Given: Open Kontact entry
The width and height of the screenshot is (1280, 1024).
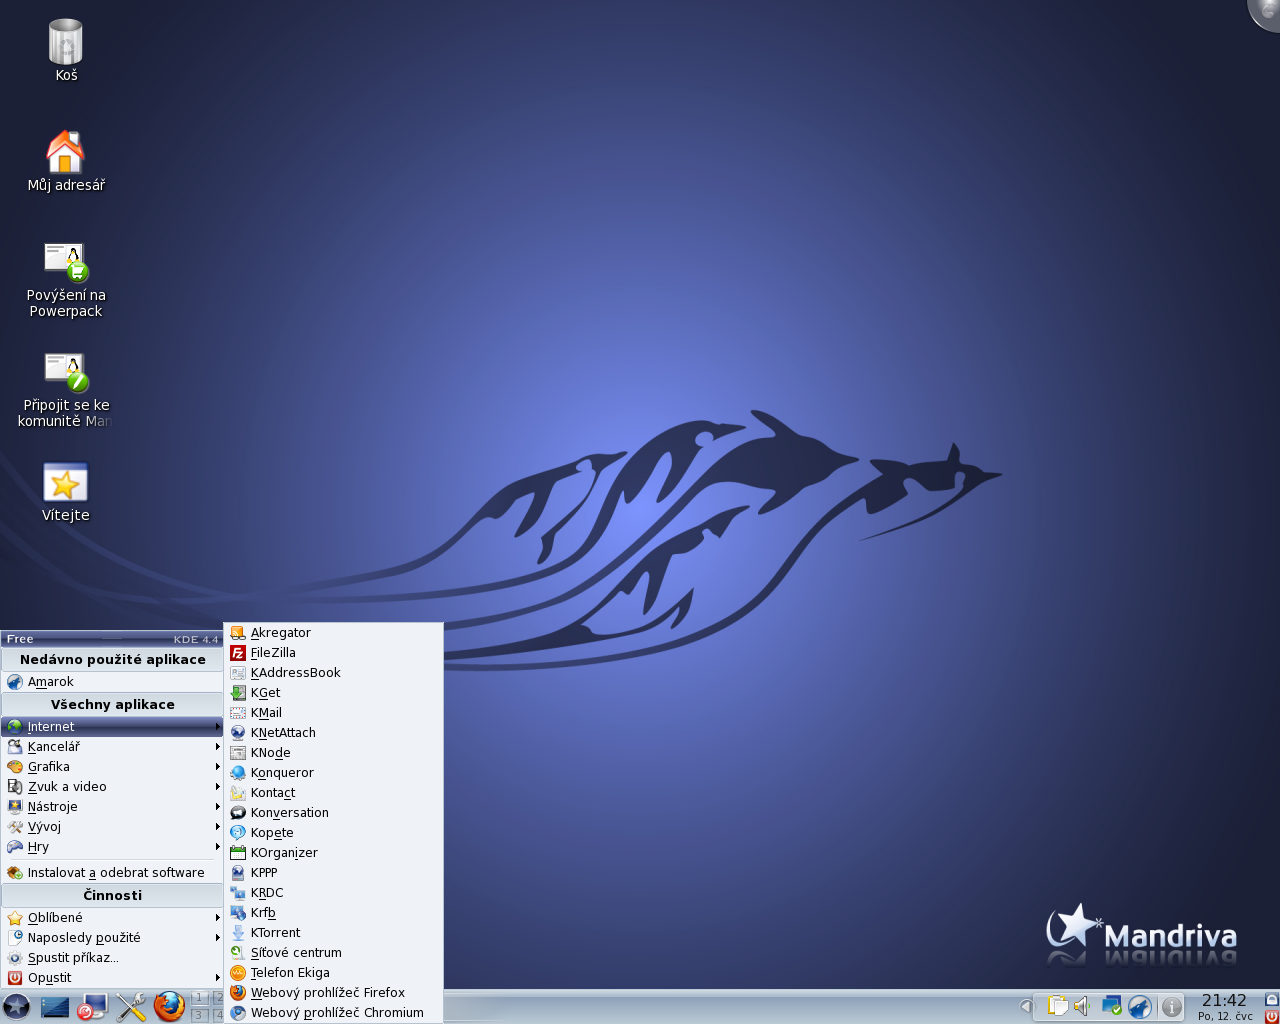Looking at the screenshot, I should coord(333,793).
